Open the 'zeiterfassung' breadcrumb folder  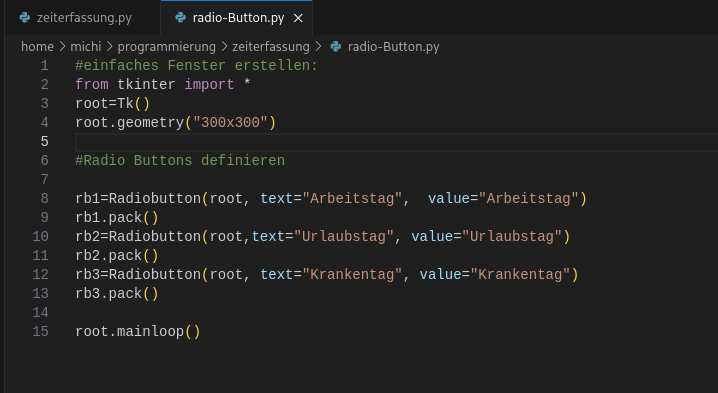[271, 47]
